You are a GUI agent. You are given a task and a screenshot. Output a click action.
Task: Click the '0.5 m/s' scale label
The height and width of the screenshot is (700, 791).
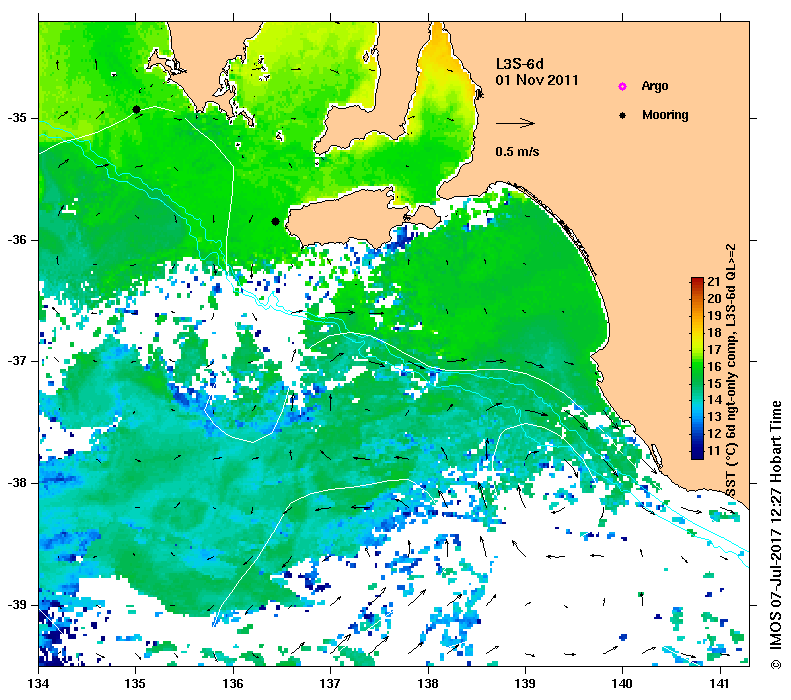tap(517, 152)
